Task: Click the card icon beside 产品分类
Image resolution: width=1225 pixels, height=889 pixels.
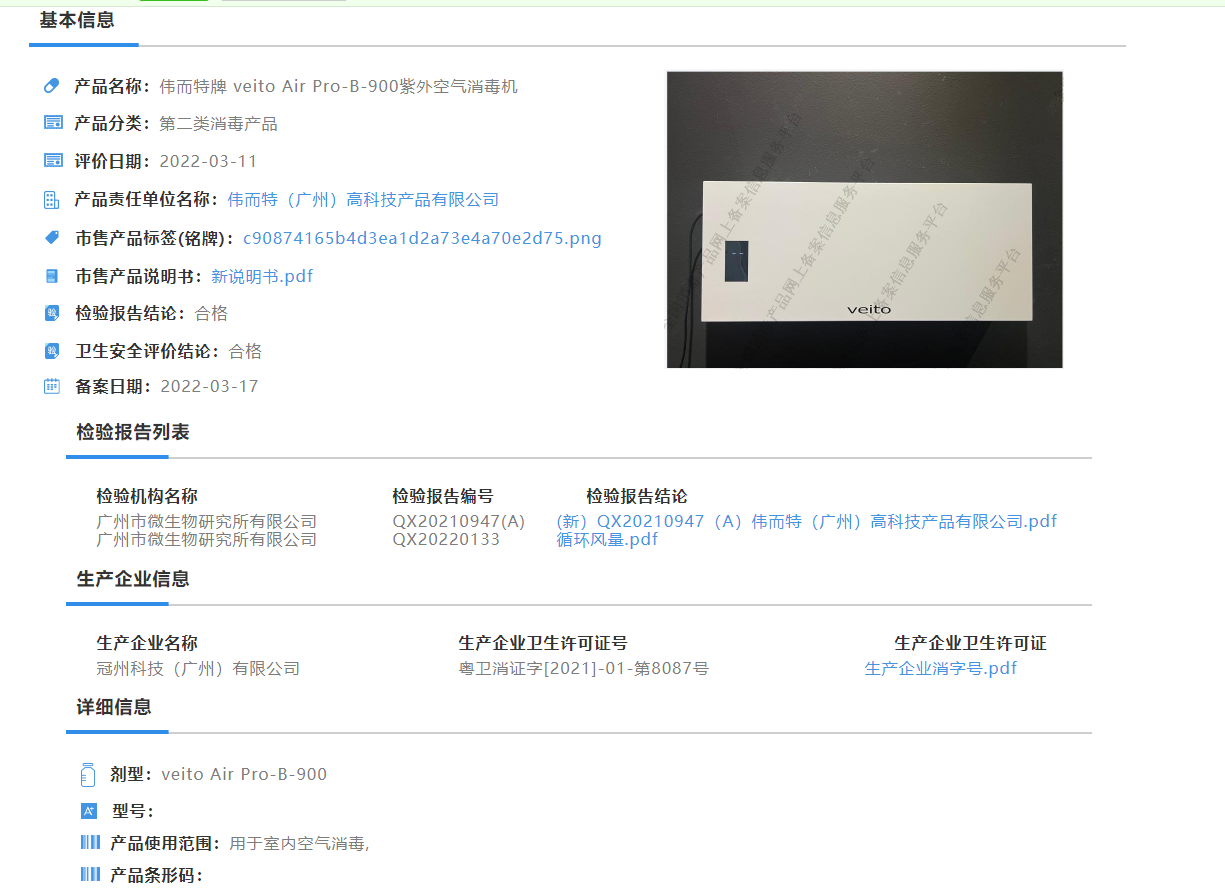Action: coord(53,123)
